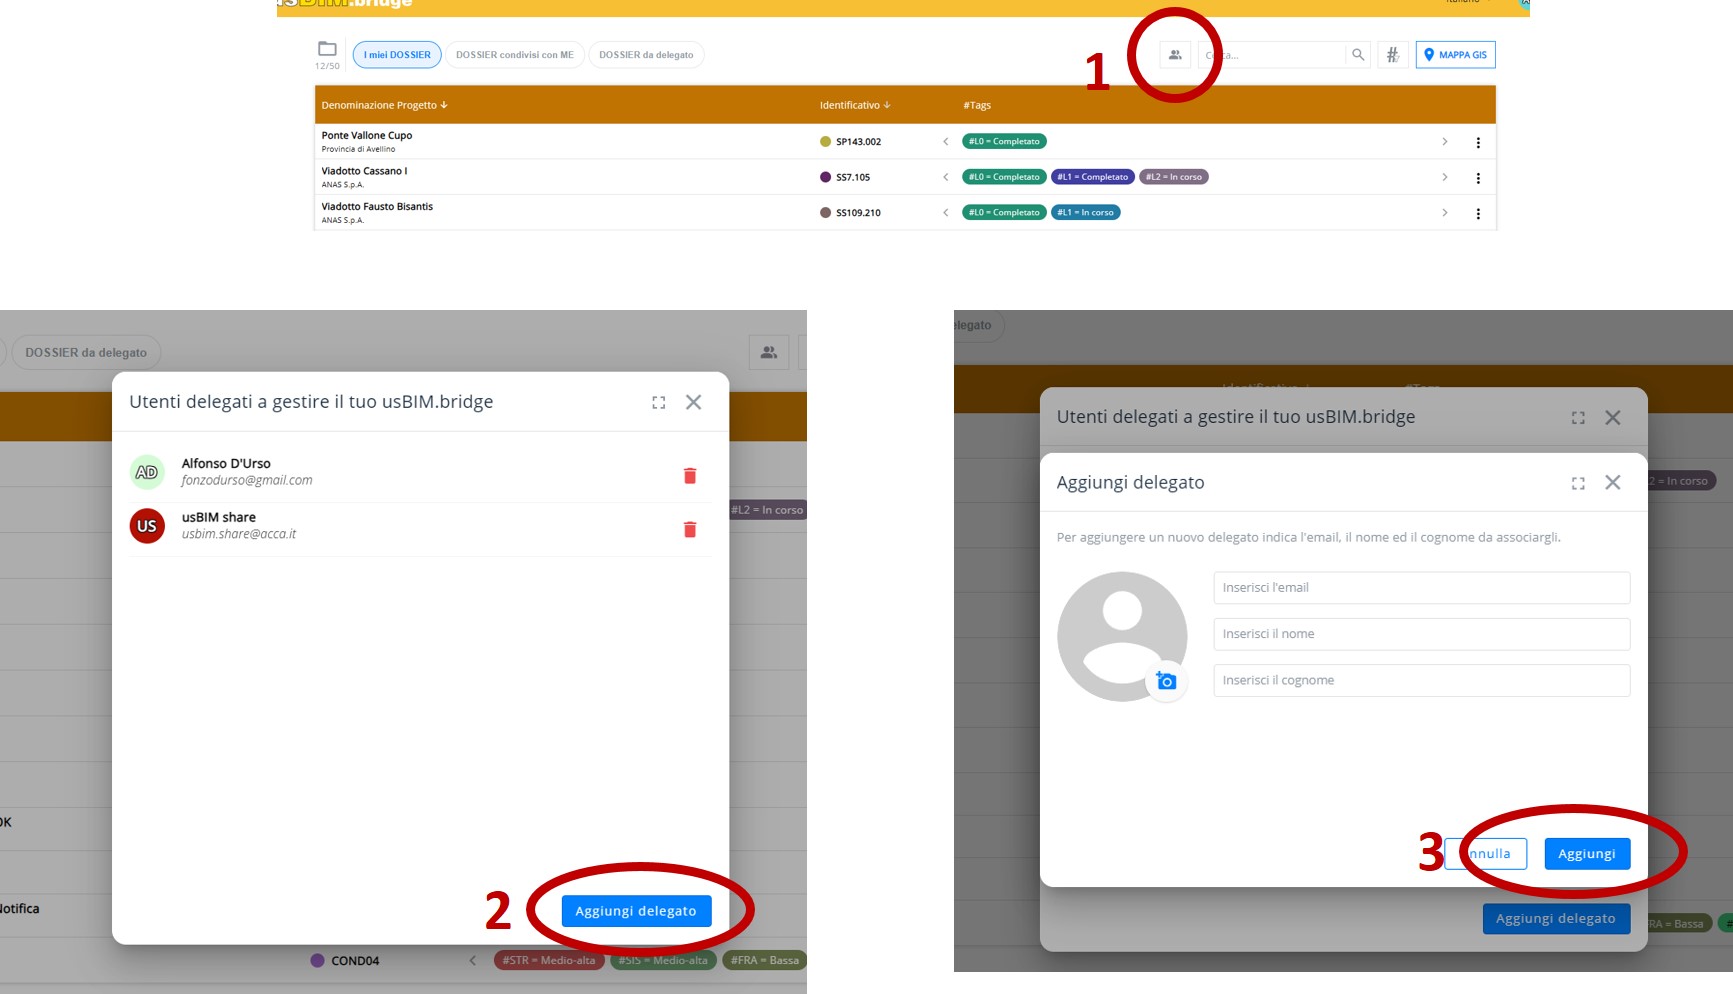Click dimmed Aggiungi delegato button behind dialog
The width and height of the screenshot is (1733, 994).
point(1556,919)
